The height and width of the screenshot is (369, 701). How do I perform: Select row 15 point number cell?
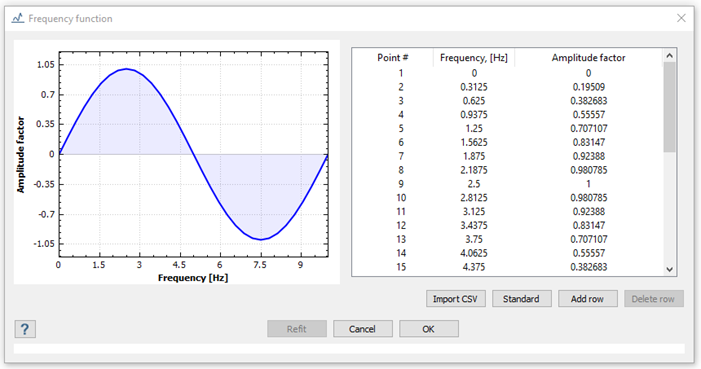(x=401, y=267)
